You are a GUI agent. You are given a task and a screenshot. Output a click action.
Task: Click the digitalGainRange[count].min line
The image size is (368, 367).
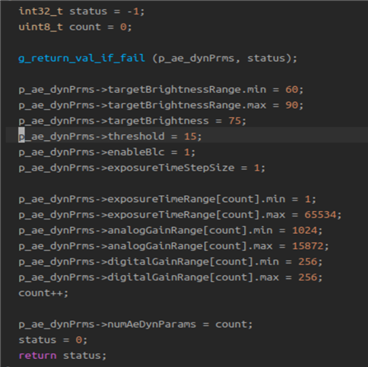[170, 262]
